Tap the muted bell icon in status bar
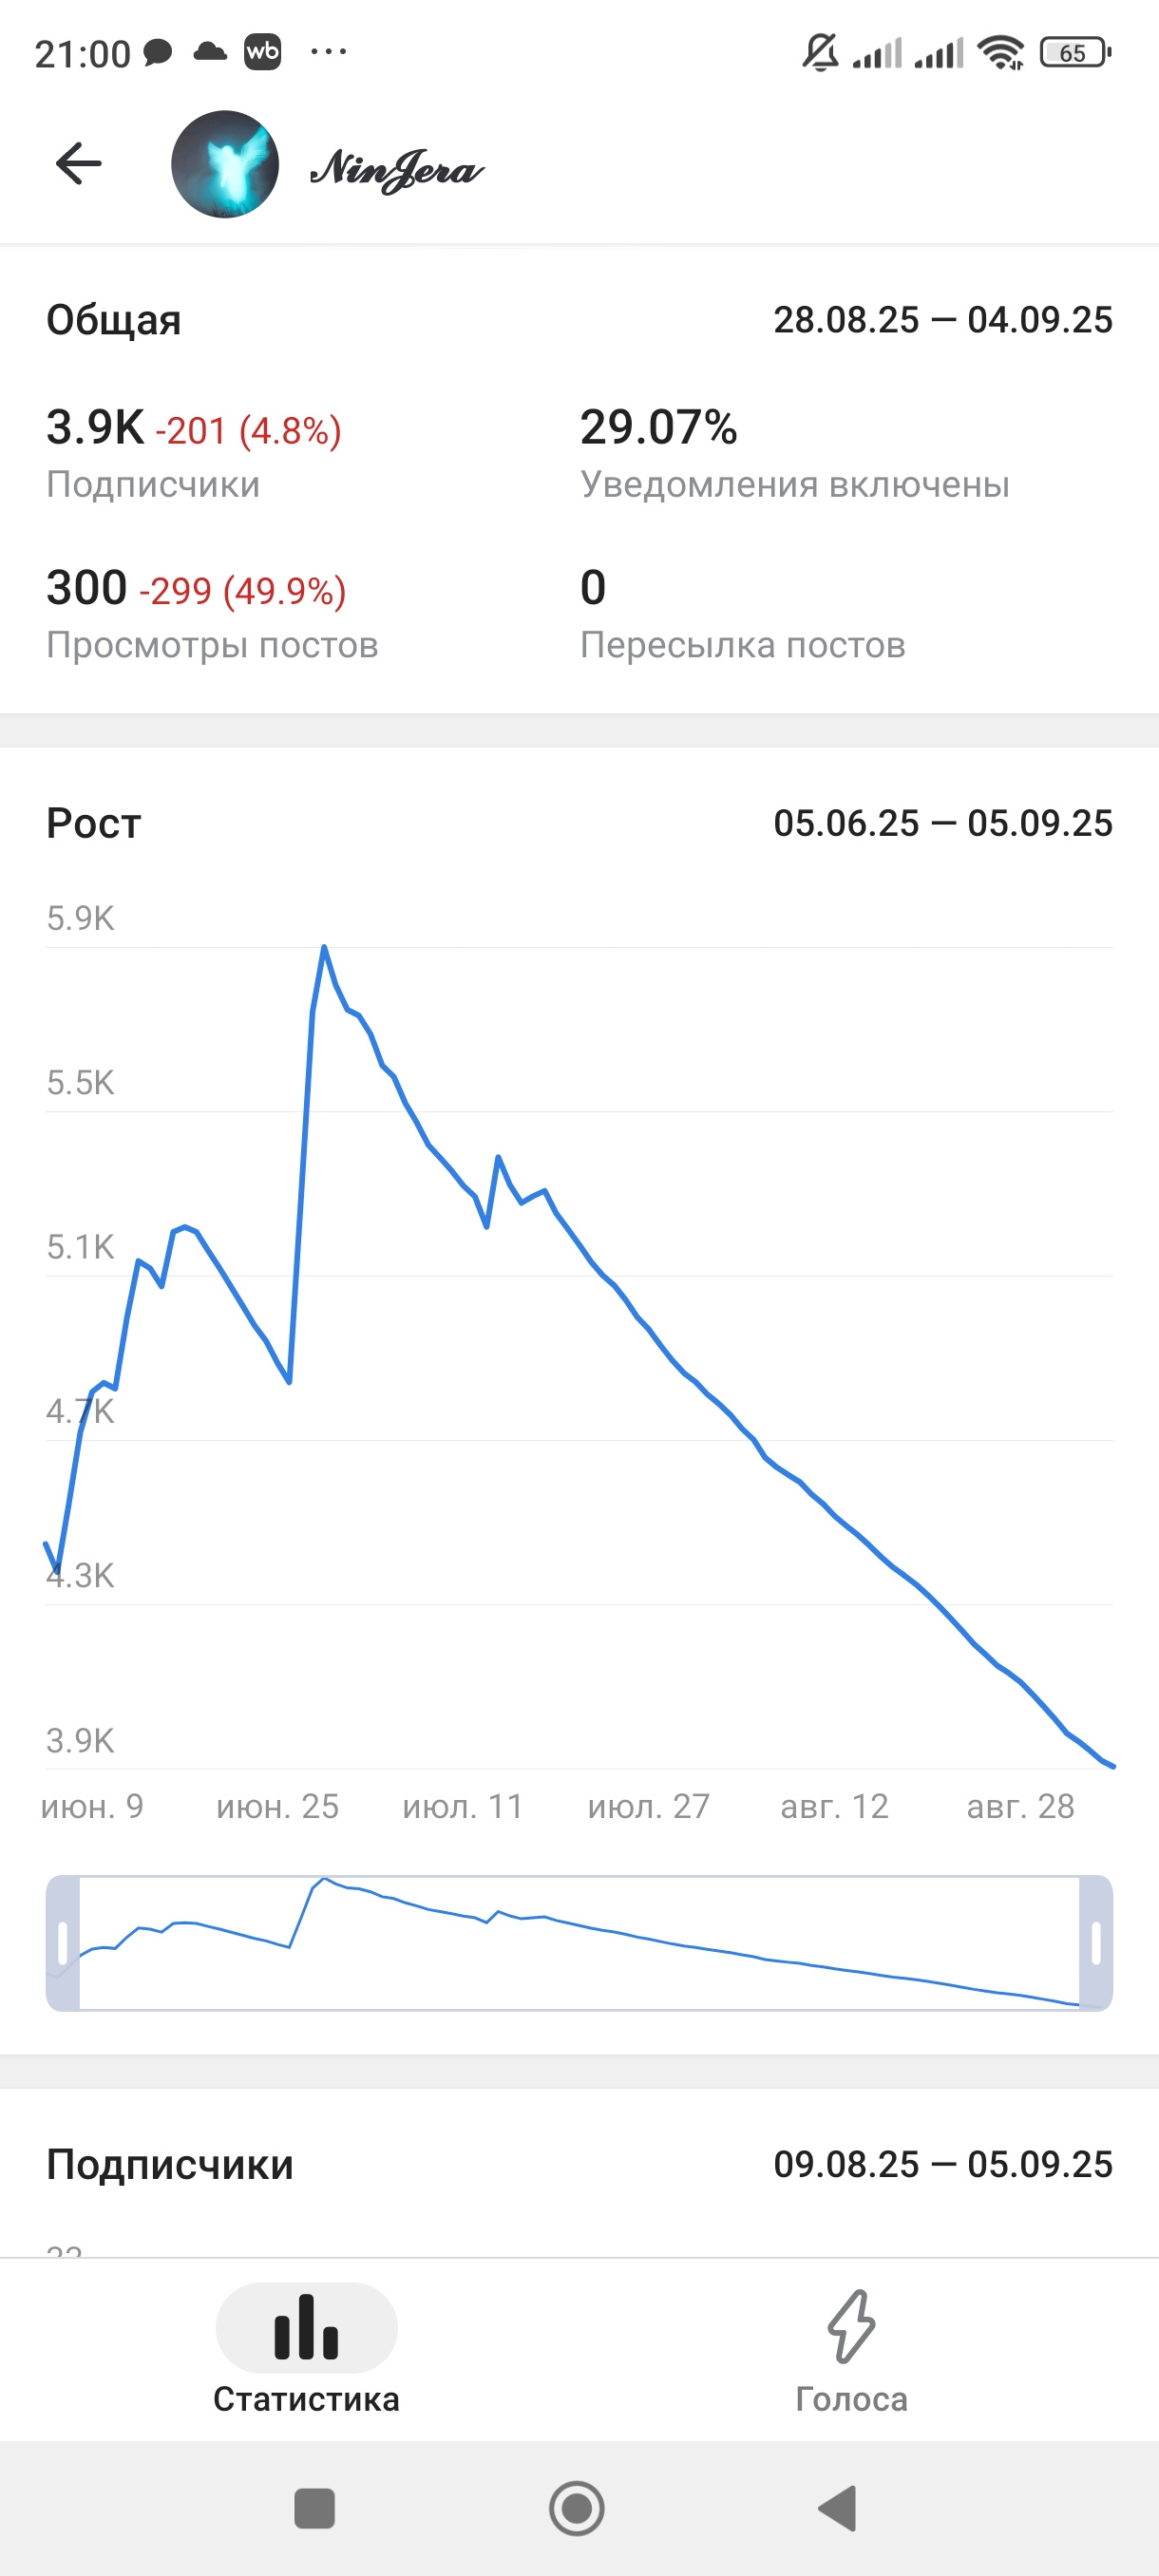Image resolution: width=1159 pixels, height=2576 pixels. coord(820,52)
